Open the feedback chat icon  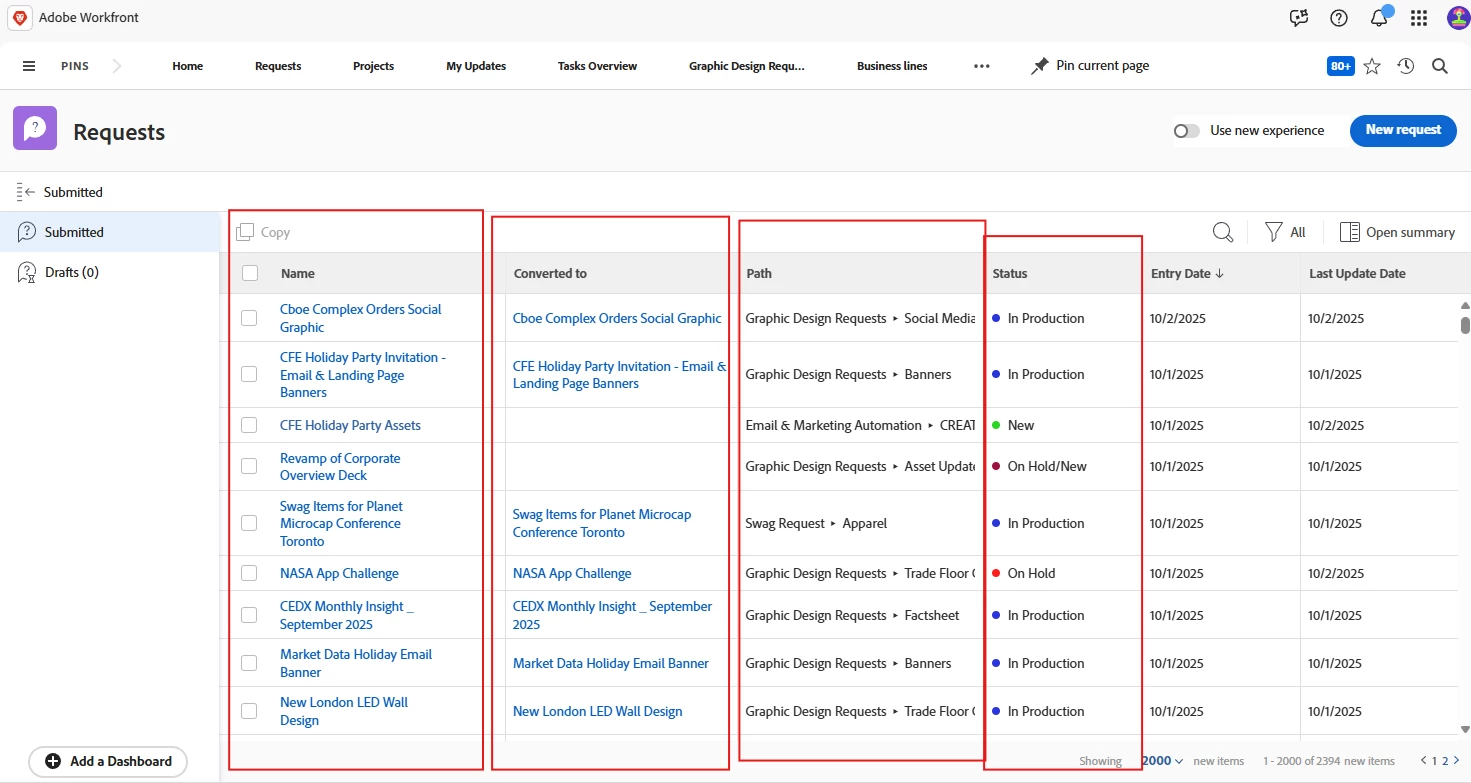click(x=1299, y=17)
